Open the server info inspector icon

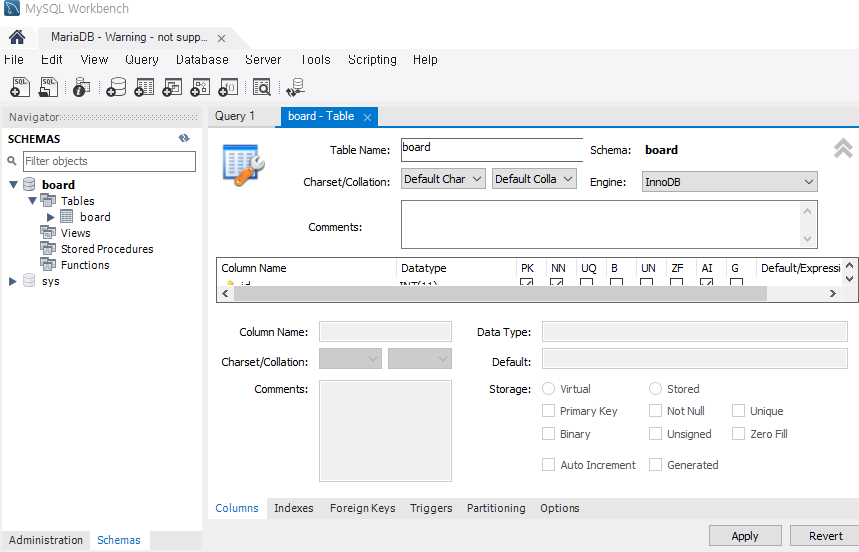[82, 87]
